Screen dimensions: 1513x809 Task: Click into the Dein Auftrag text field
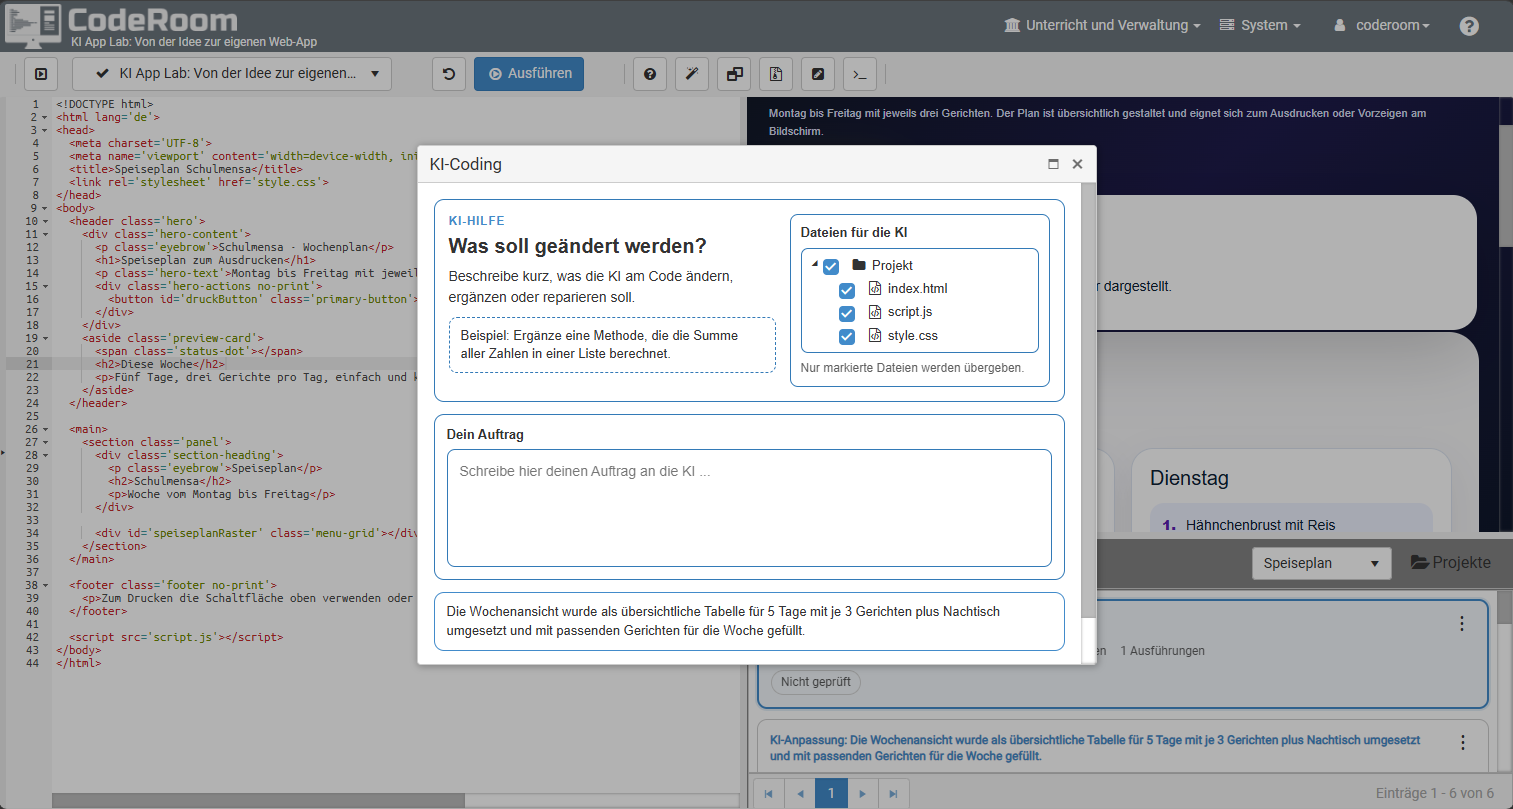[x=749, y=508]
